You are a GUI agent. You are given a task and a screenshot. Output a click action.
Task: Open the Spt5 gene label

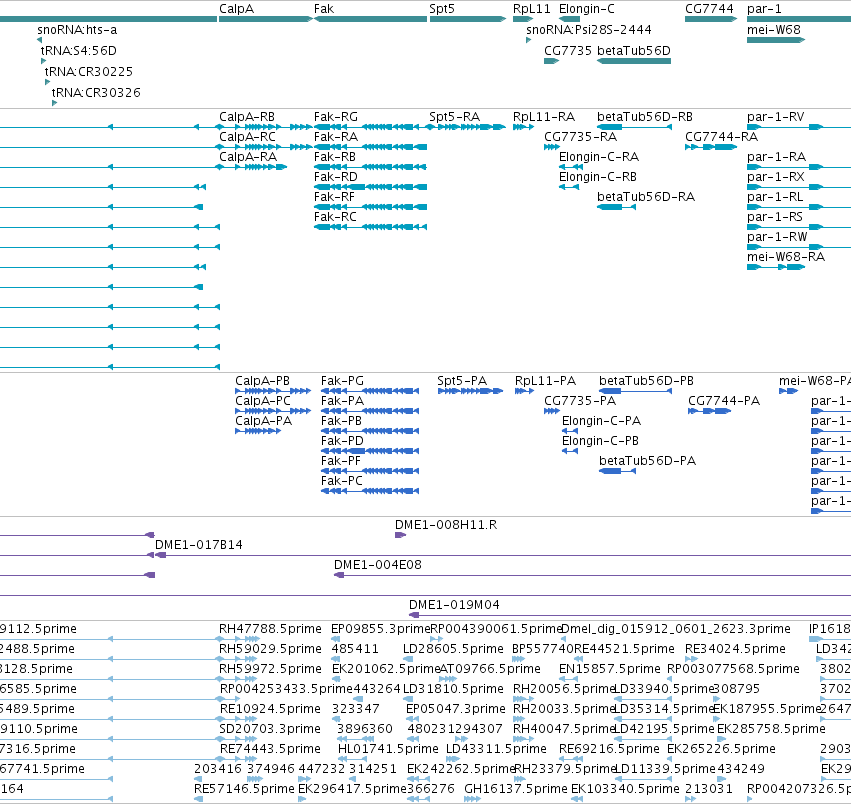442,9
